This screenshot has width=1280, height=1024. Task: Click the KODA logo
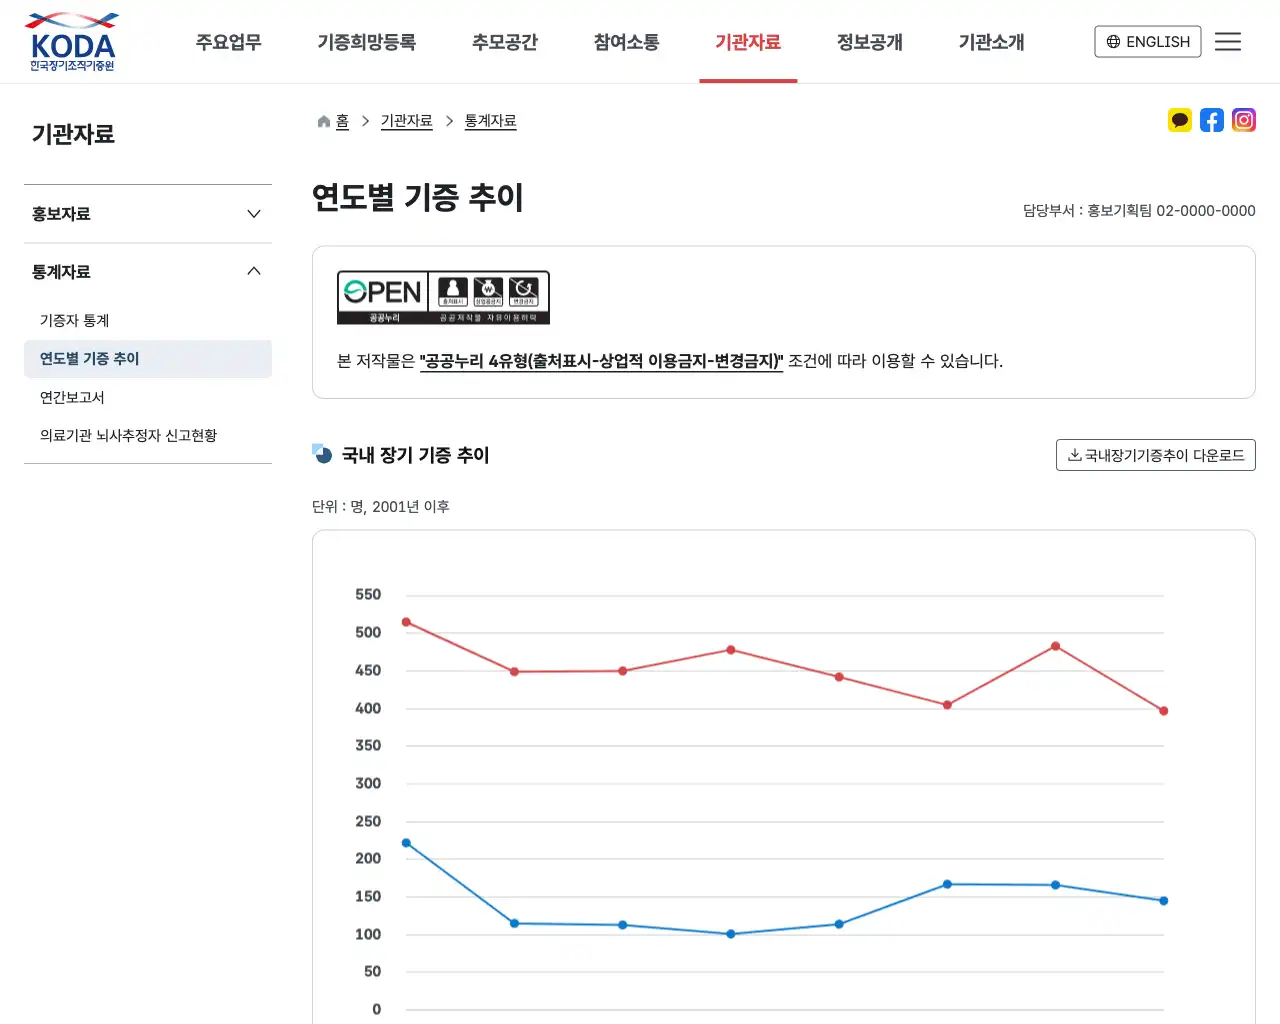[x=71, y=42]
